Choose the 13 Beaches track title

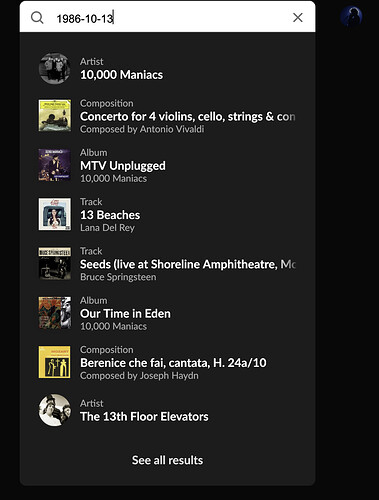tap(110, 215)
